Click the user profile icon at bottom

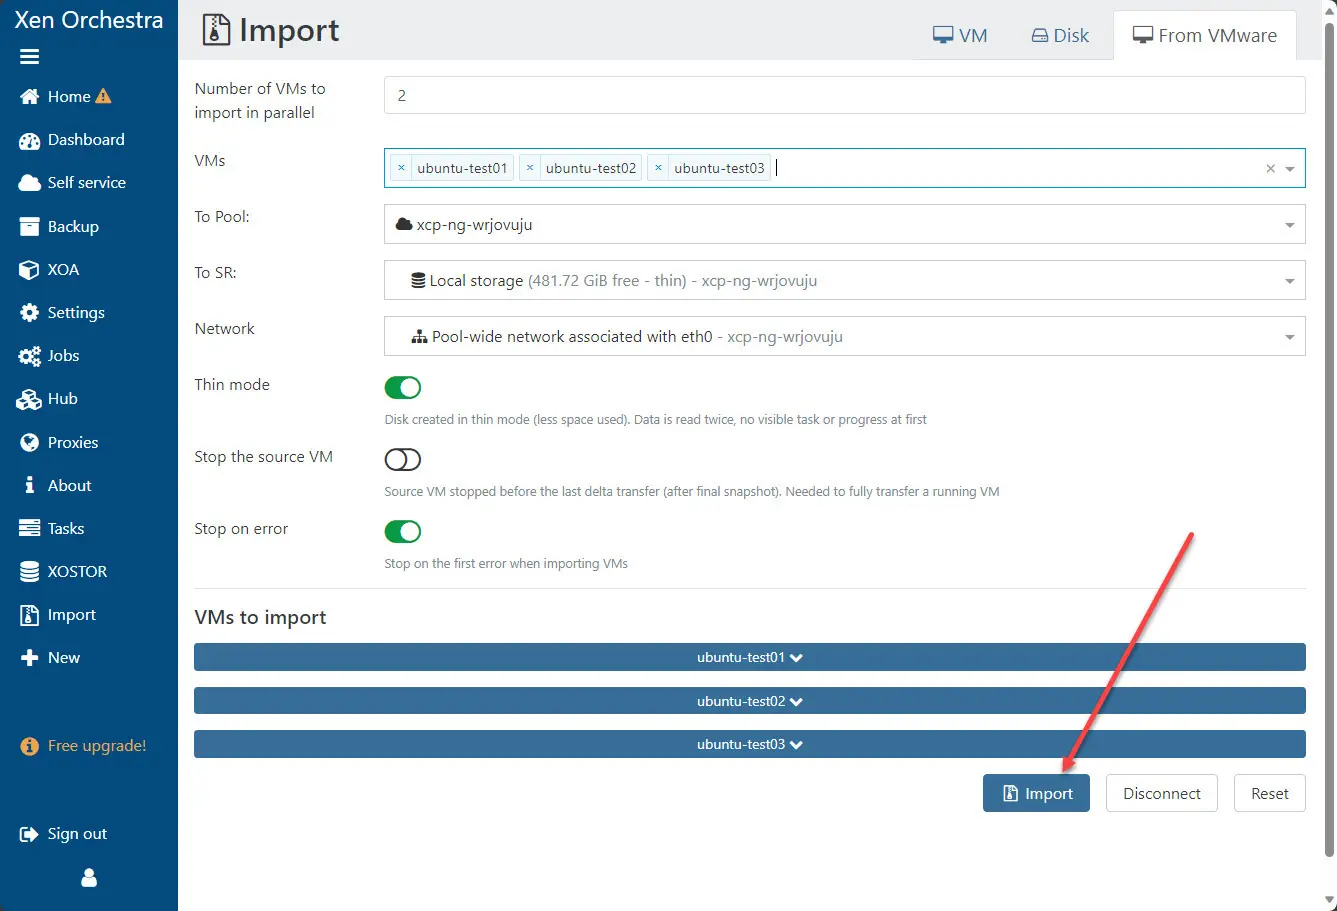click(89, 878)
